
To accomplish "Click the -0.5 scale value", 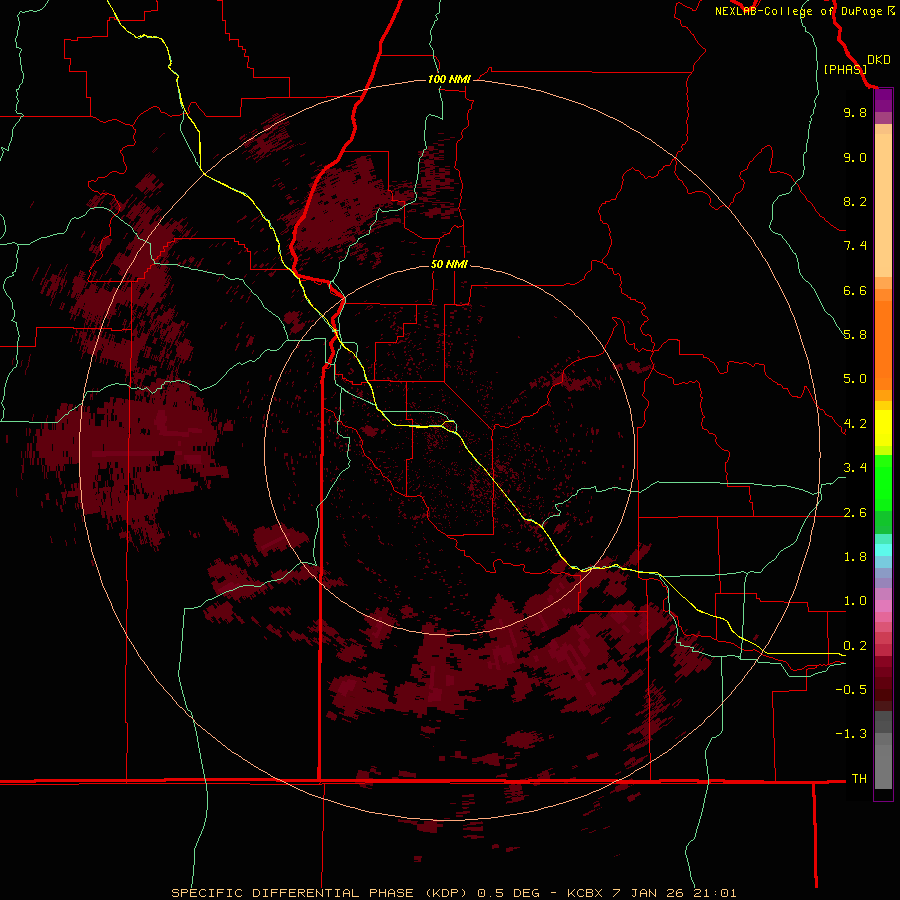I will tap(851, 690).
